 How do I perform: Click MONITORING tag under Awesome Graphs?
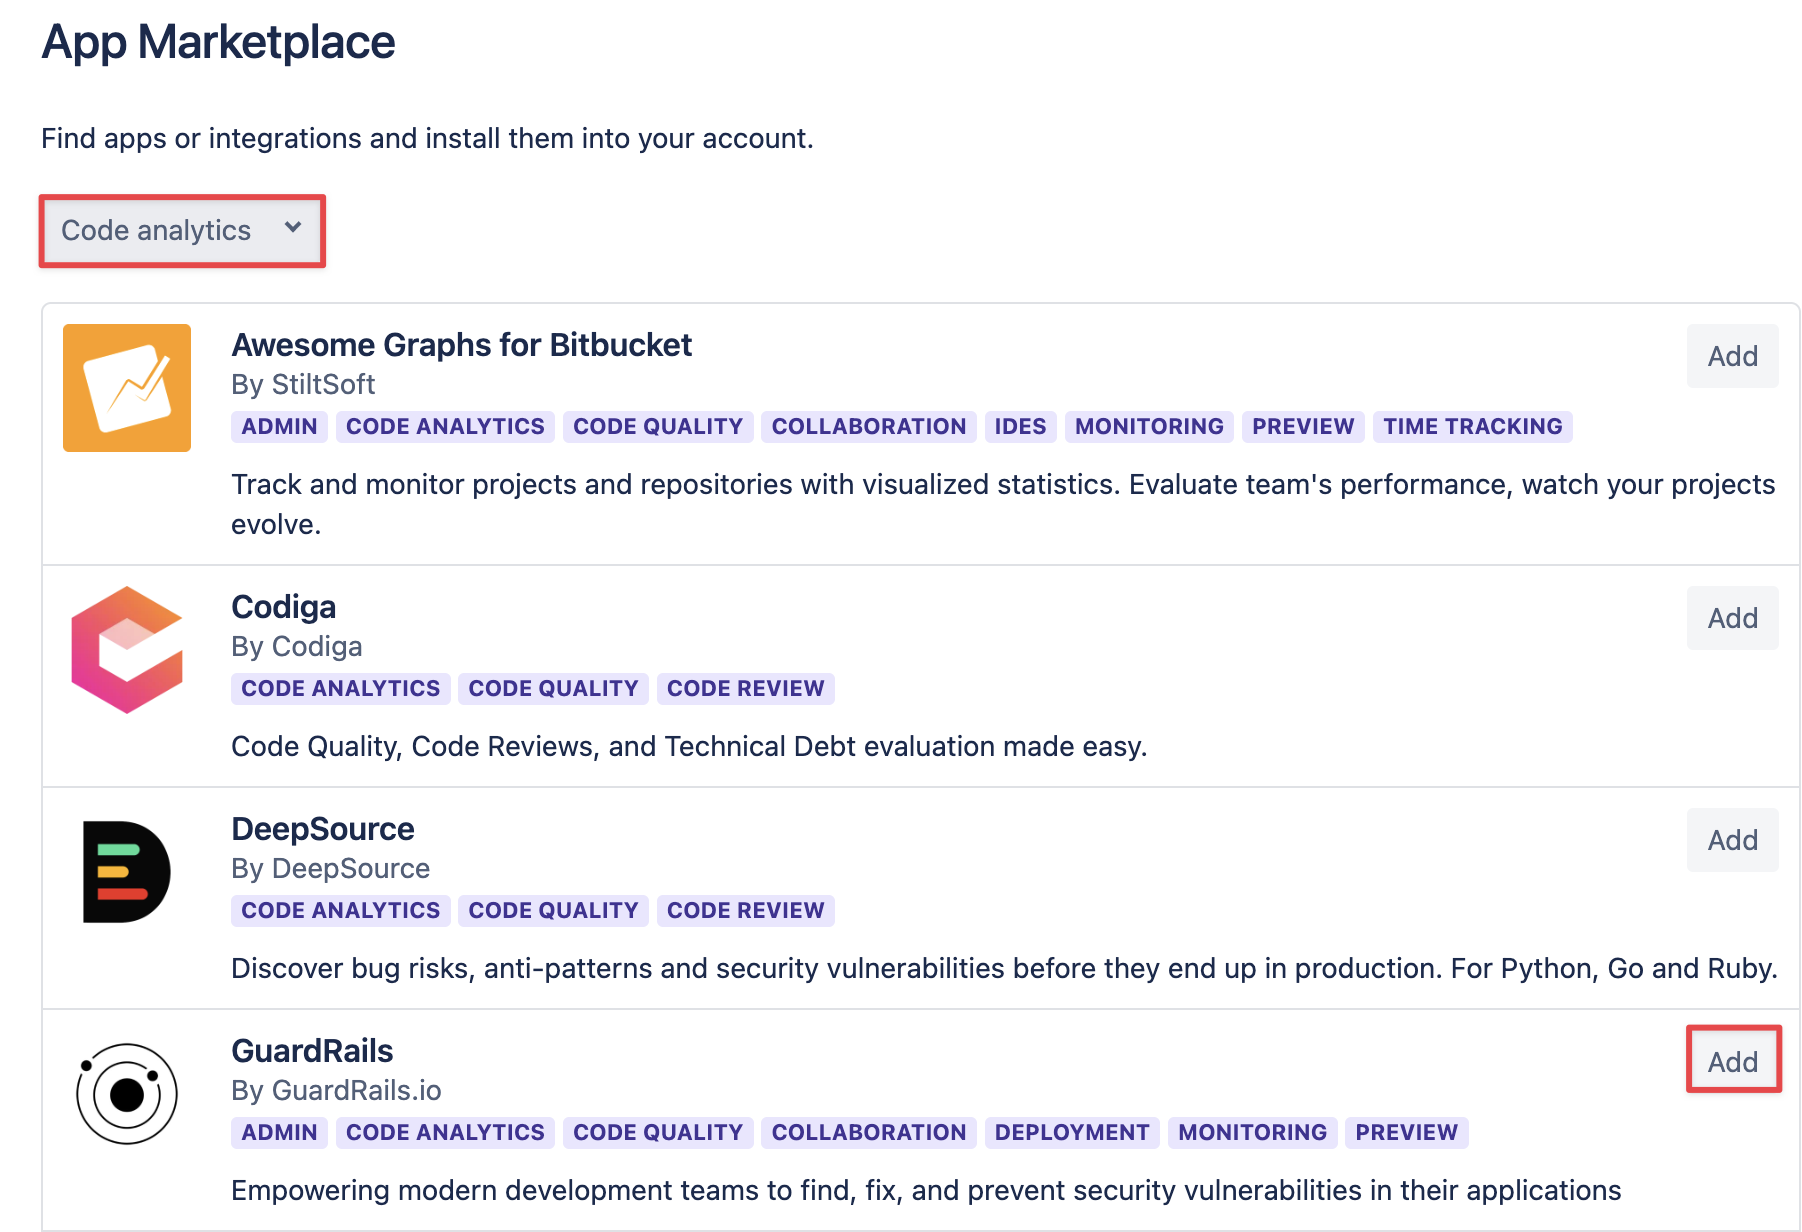(x=1149, y=427)
